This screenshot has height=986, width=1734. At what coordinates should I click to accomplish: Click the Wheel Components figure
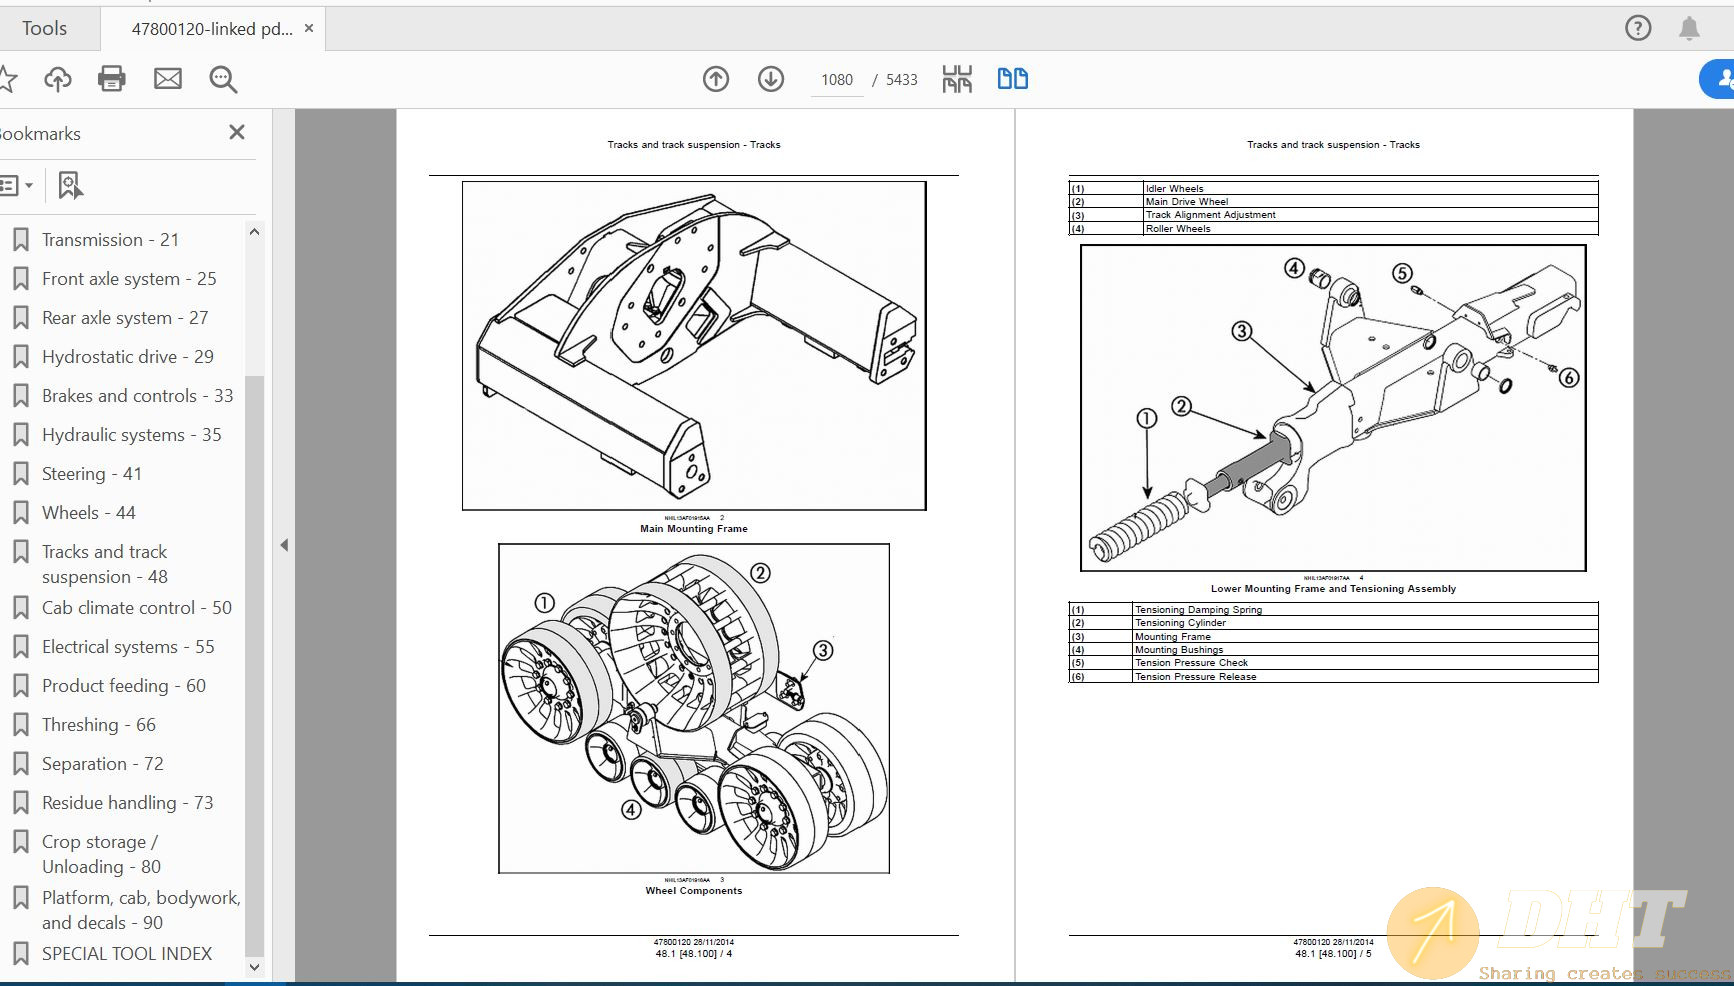coord(694,708)
